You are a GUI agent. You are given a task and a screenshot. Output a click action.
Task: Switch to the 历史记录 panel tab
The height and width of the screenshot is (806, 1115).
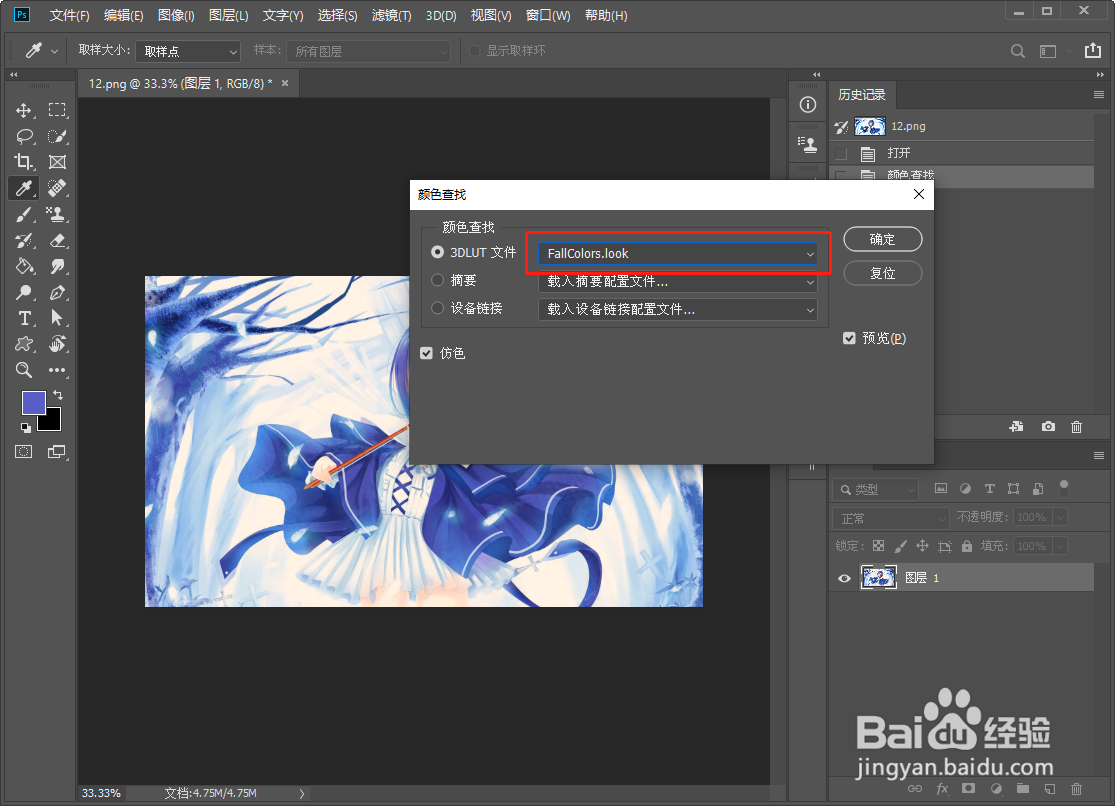coord(862,95)
